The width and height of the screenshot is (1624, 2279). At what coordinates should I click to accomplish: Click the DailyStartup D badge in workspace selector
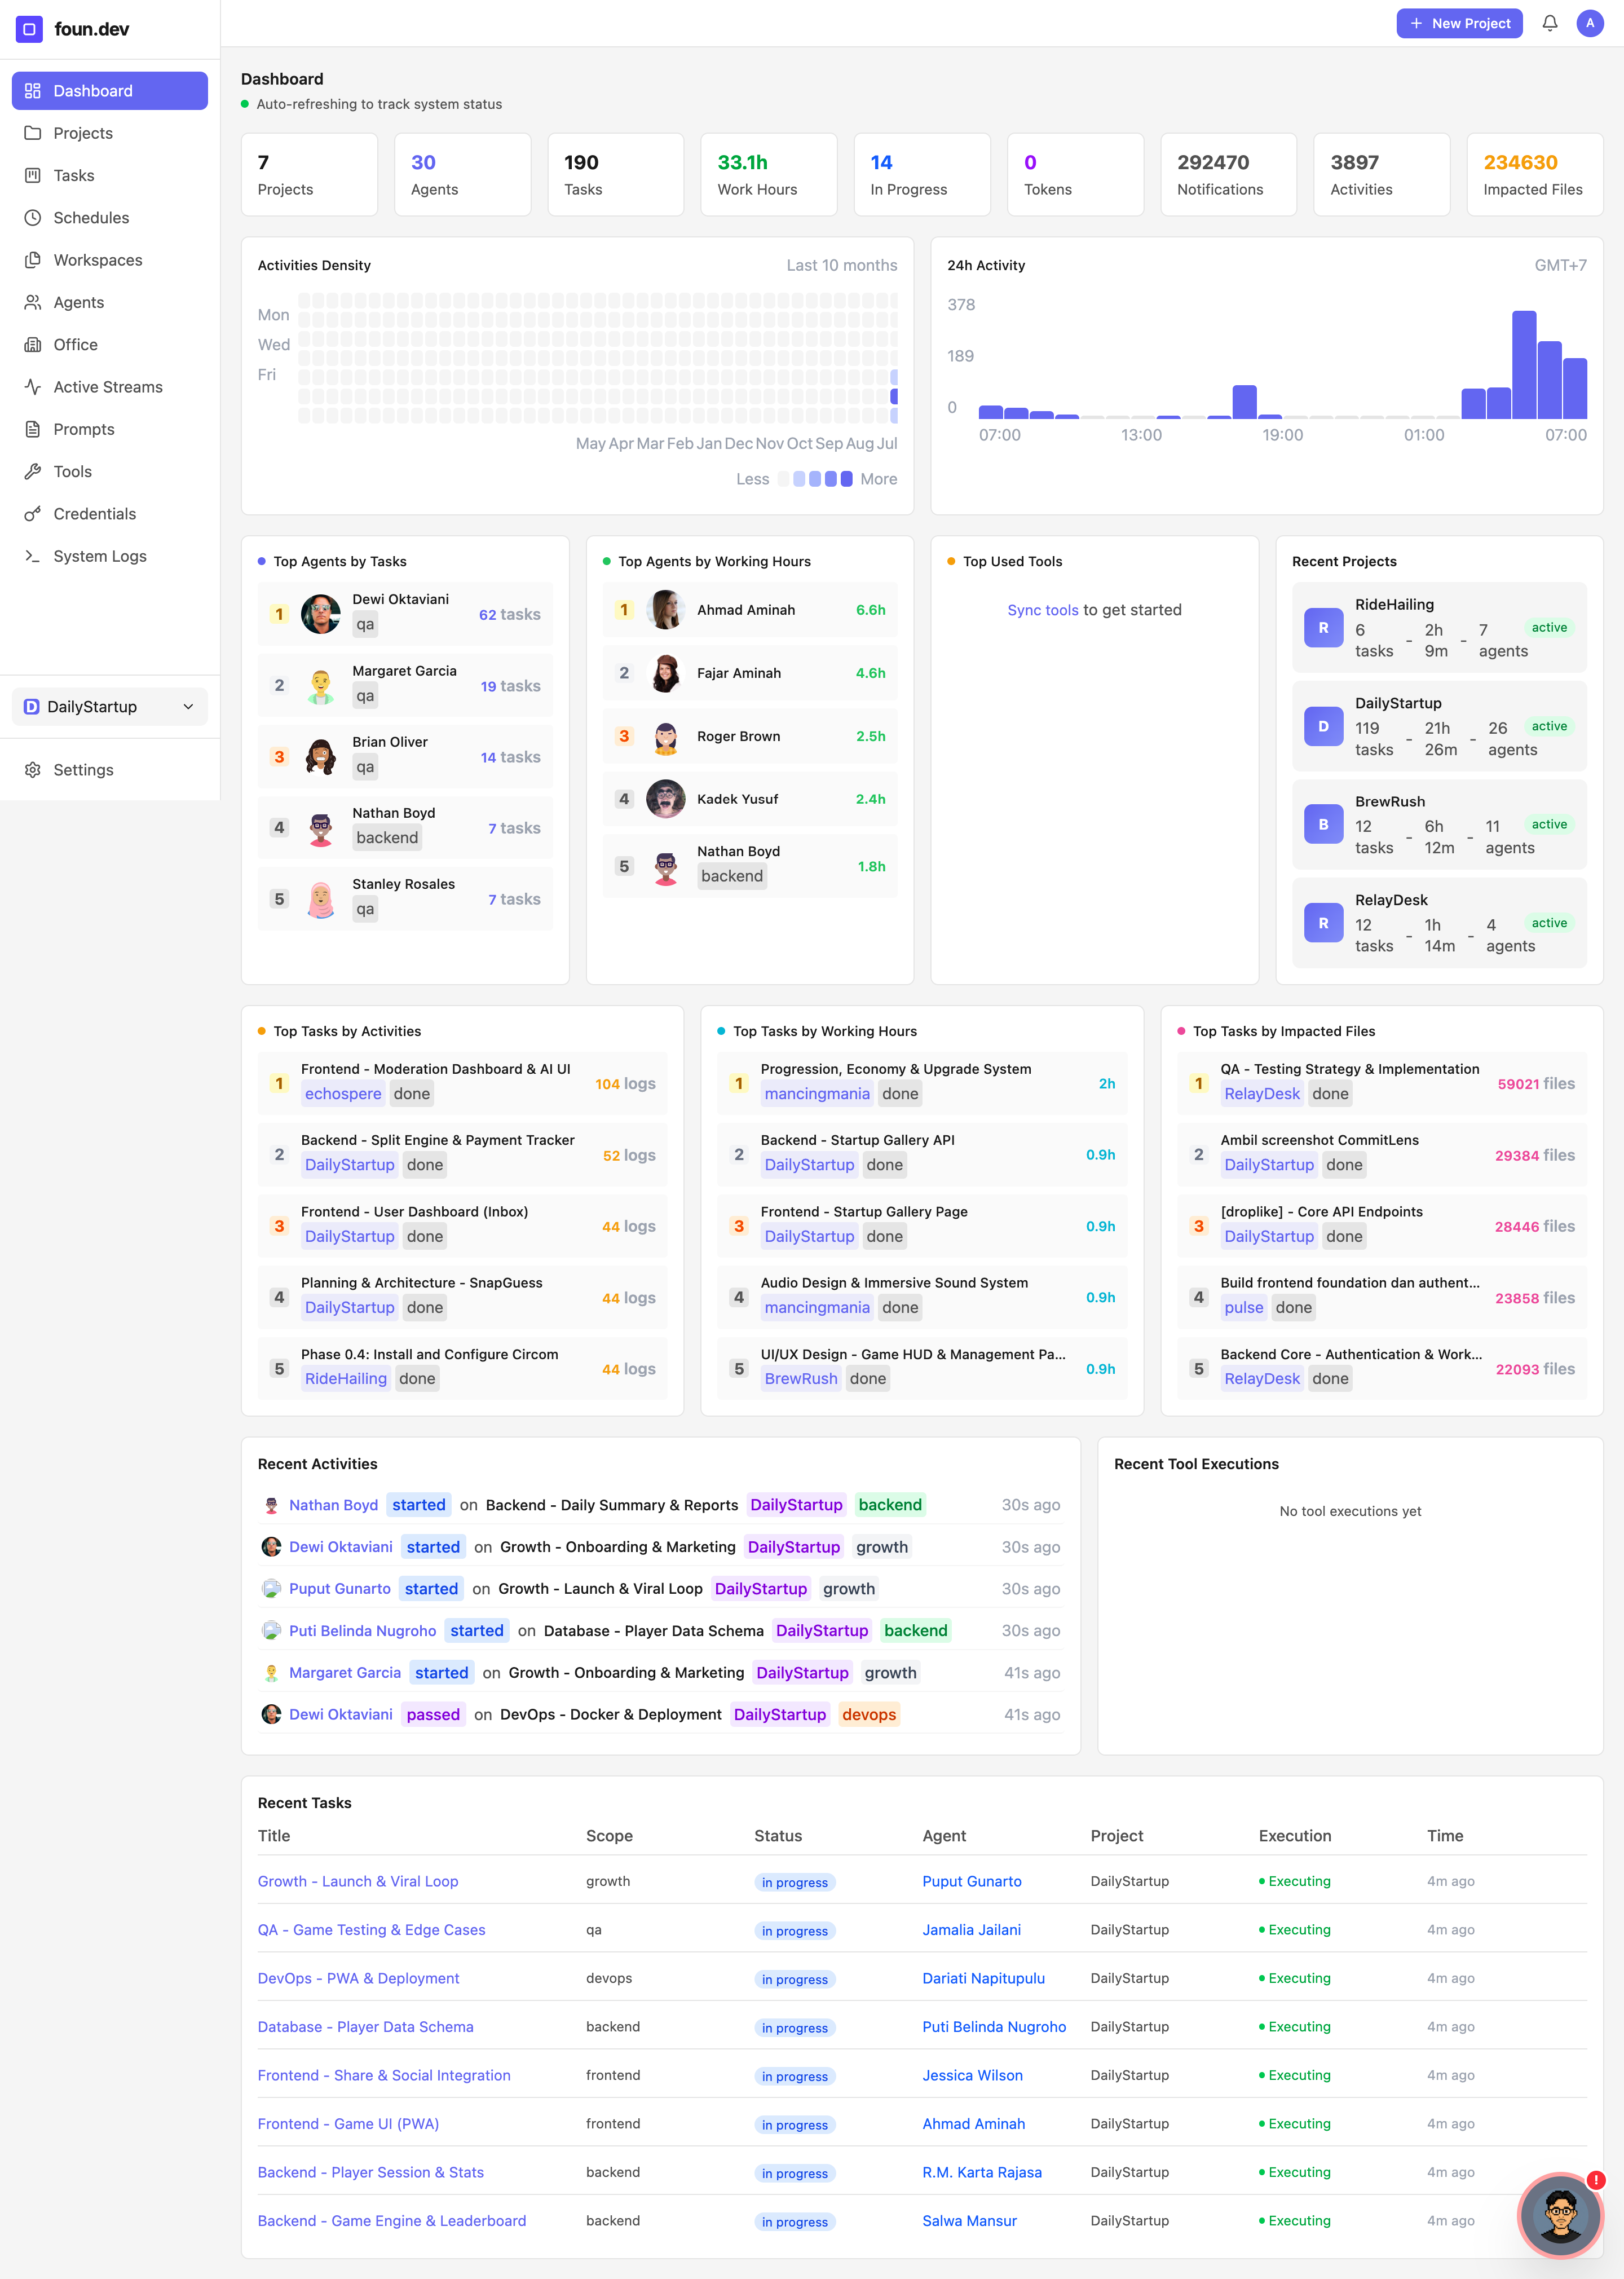(31, 707)
